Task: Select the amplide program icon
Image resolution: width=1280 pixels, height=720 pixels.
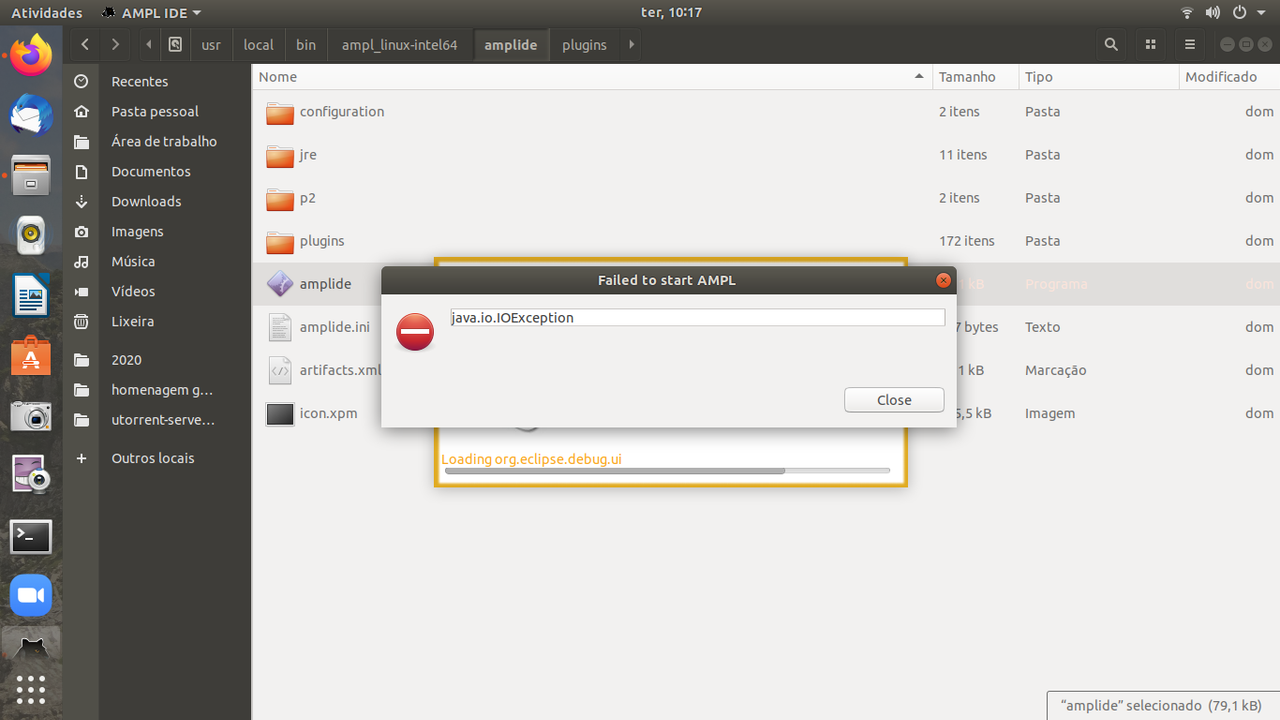Action: [x=280, y=284]
